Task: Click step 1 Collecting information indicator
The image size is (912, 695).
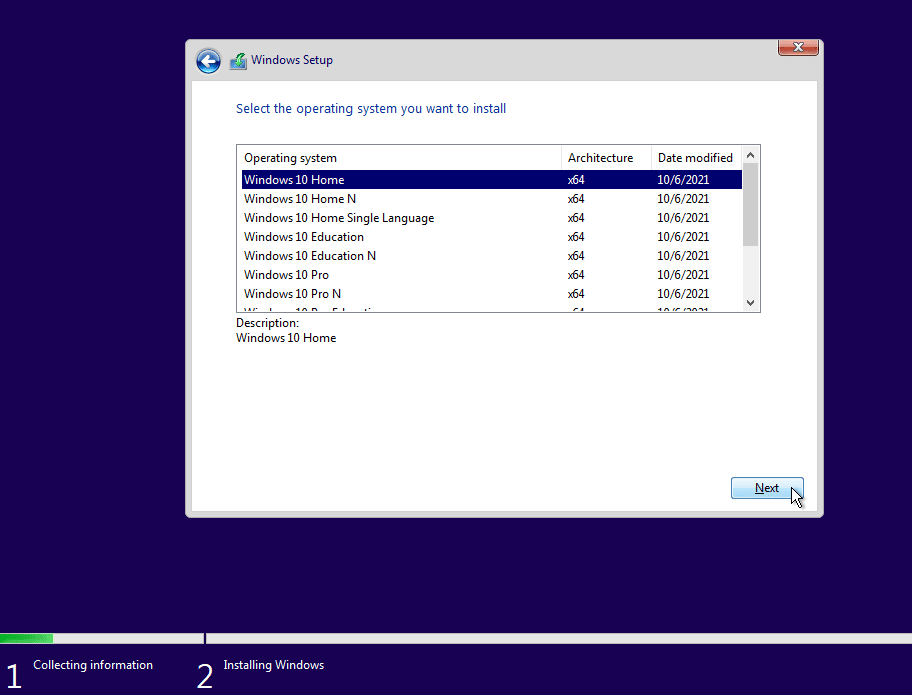Action: click(93, 665)
